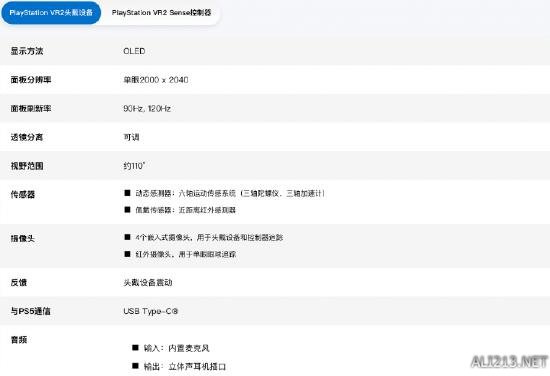550x376 pixels.
Task: Click the USB Type-C® value
Action: [x=151, y=311]
